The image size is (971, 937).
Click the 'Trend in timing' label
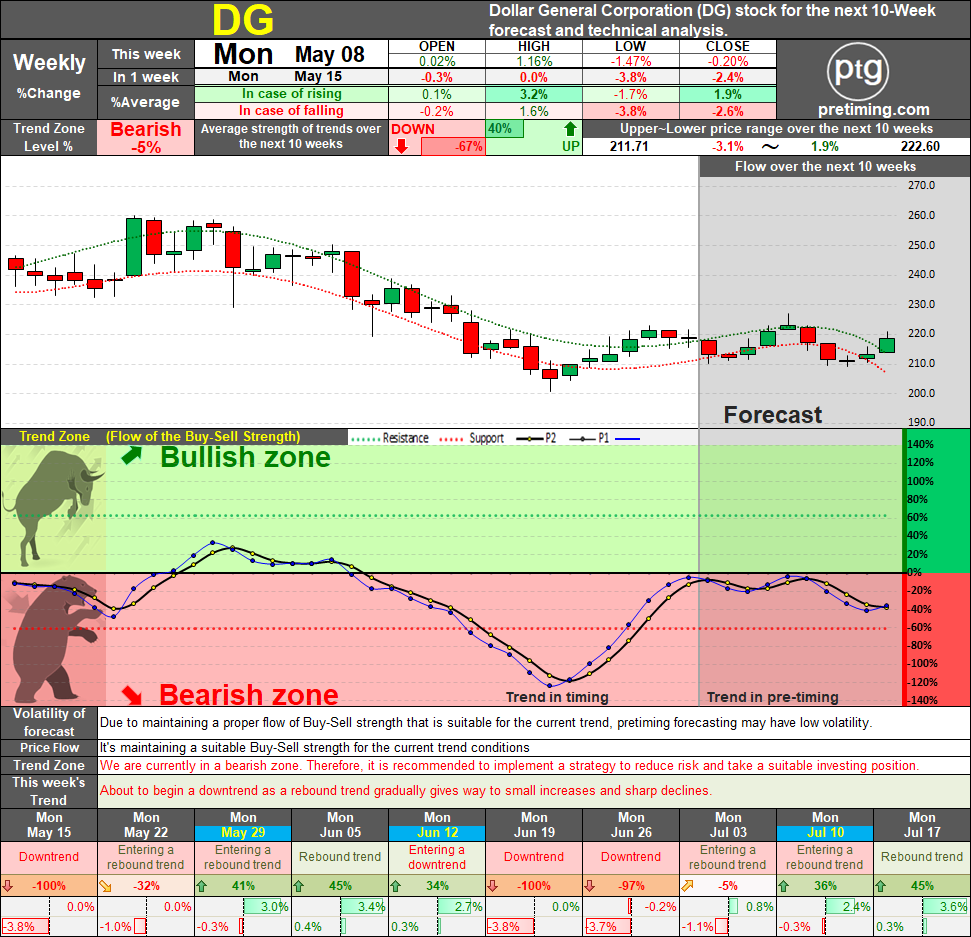click(557, 697)
